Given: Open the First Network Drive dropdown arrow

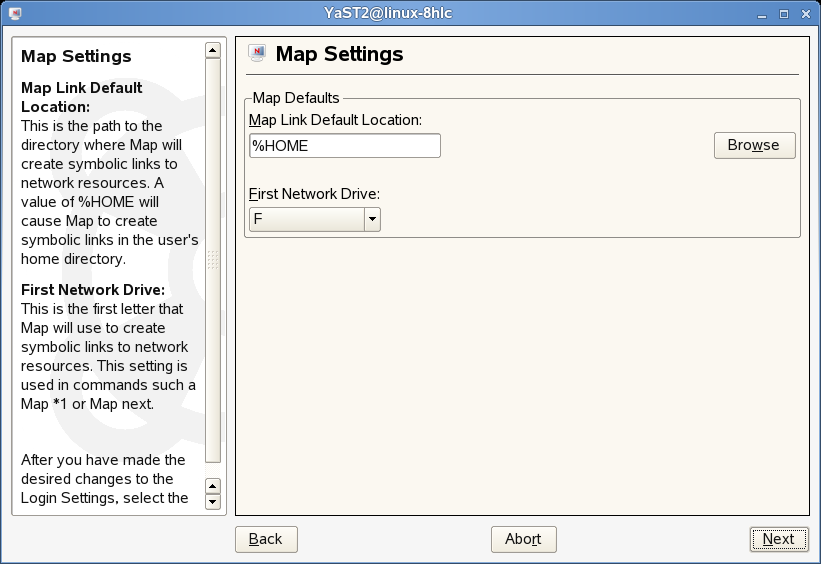Looking at the screenshot, I should point(372,219).
